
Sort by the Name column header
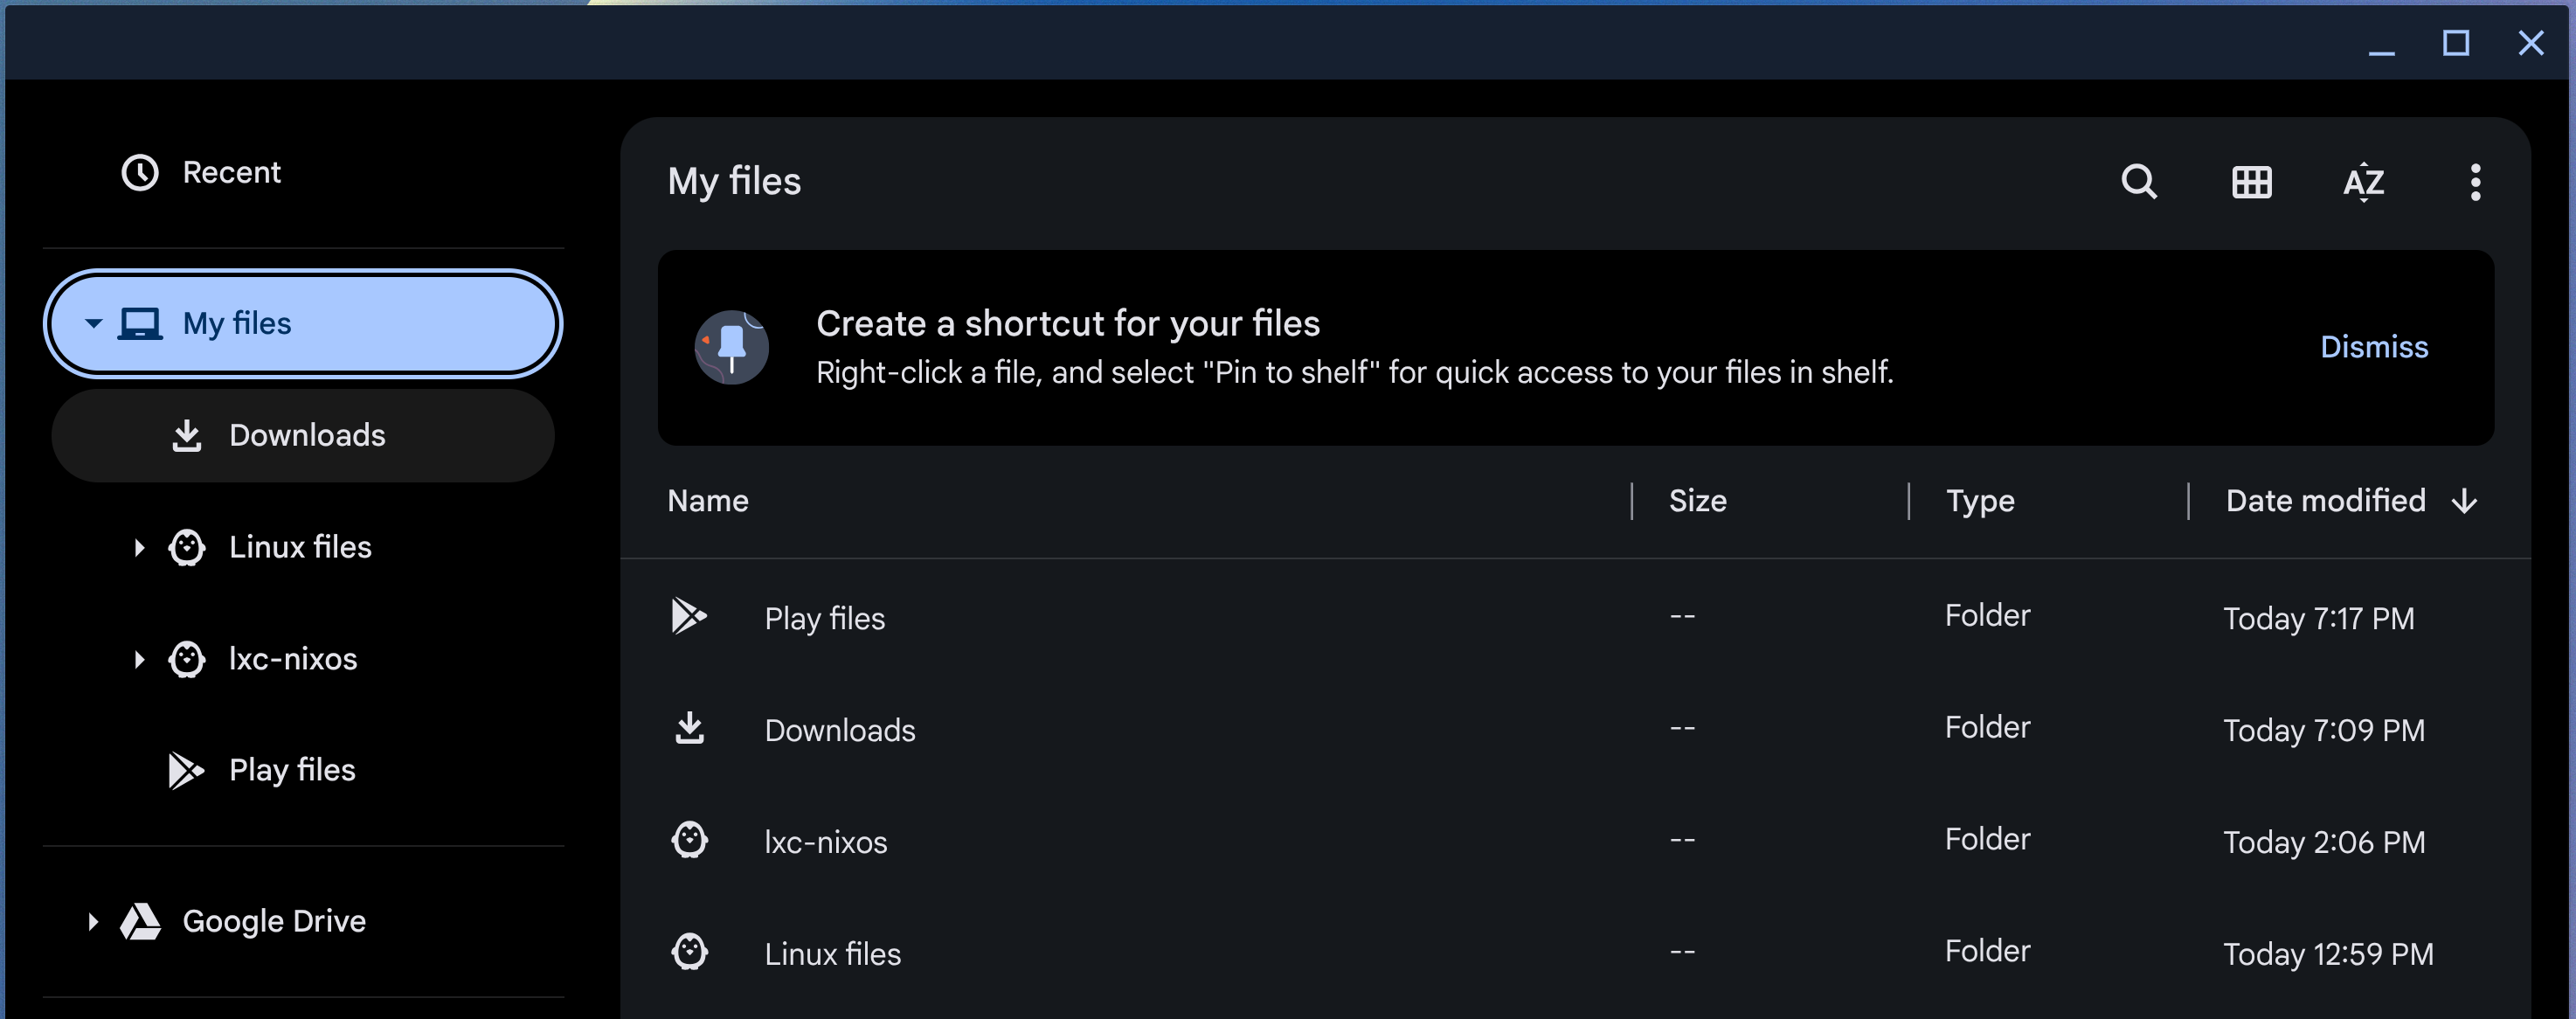tap(708, 501)
